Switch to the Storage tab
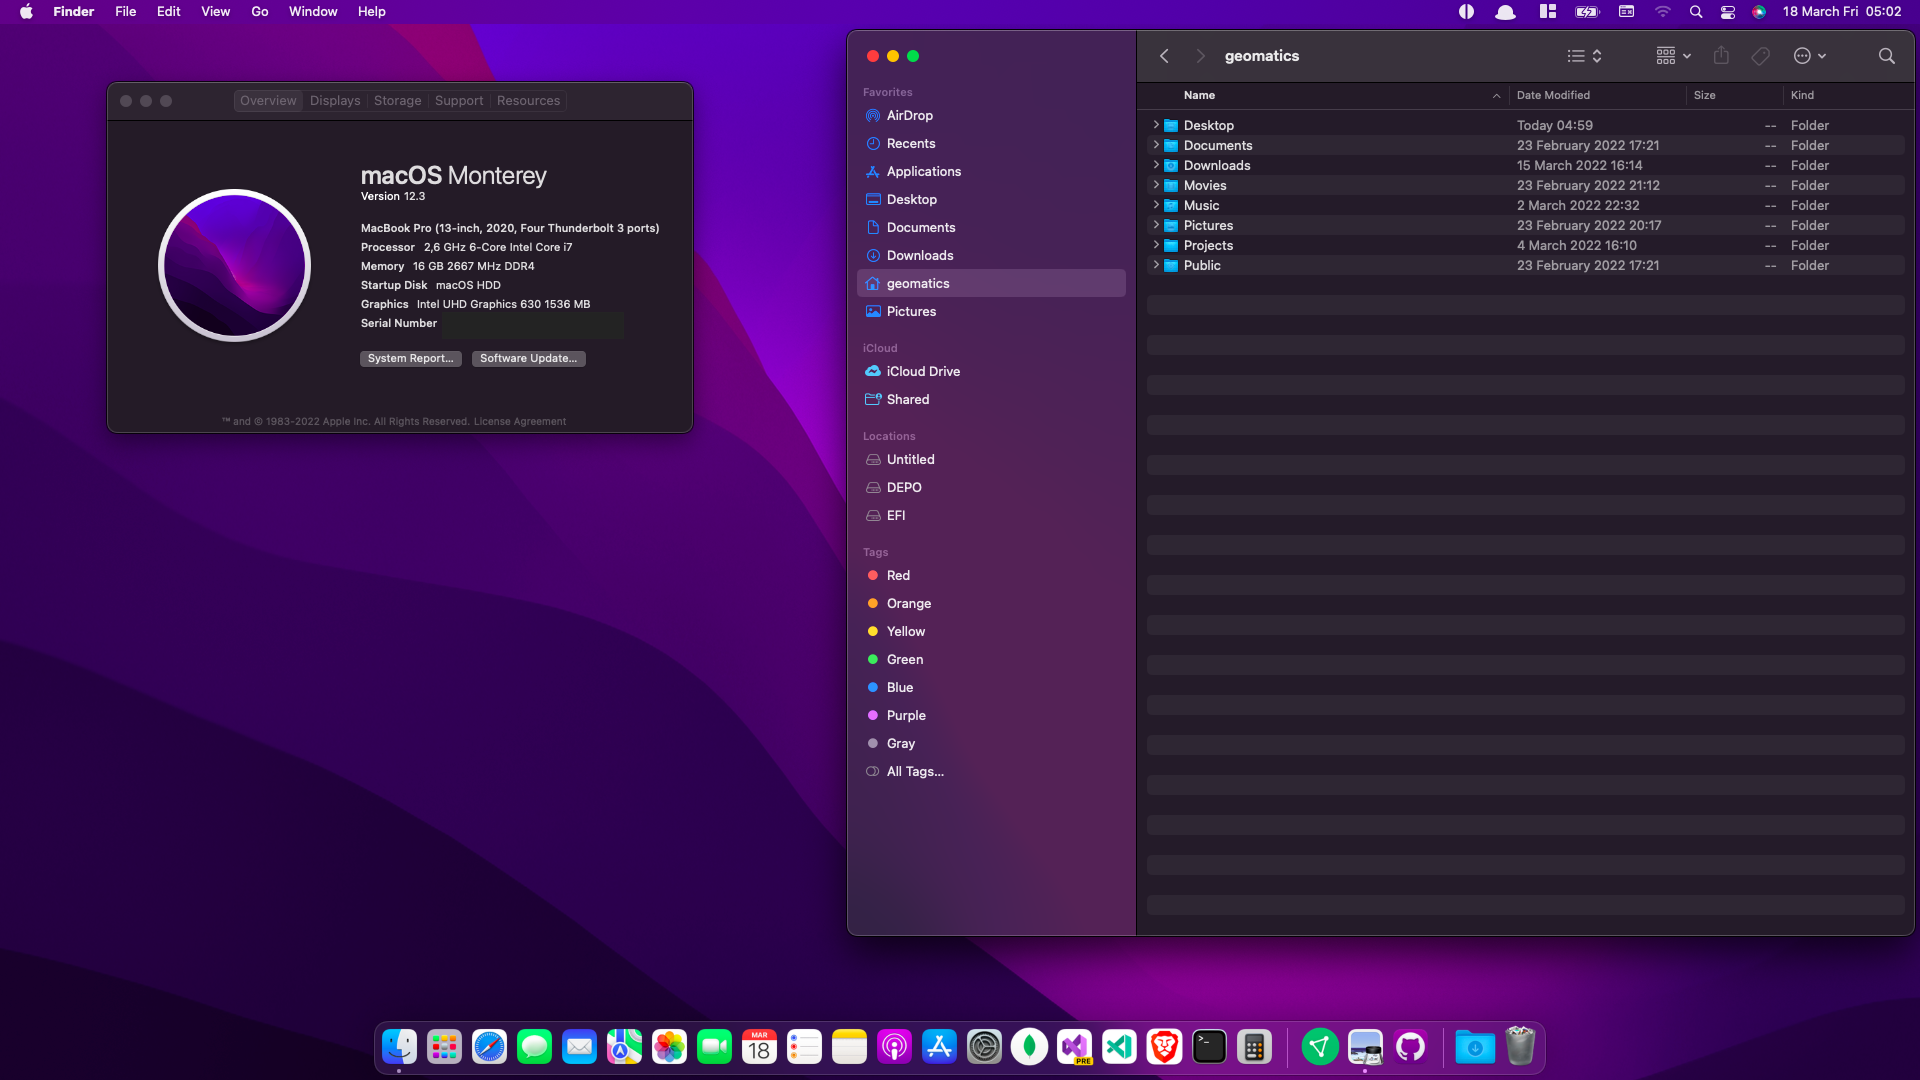Viewport: 1920px width, 1080px height. click(397, 101)
